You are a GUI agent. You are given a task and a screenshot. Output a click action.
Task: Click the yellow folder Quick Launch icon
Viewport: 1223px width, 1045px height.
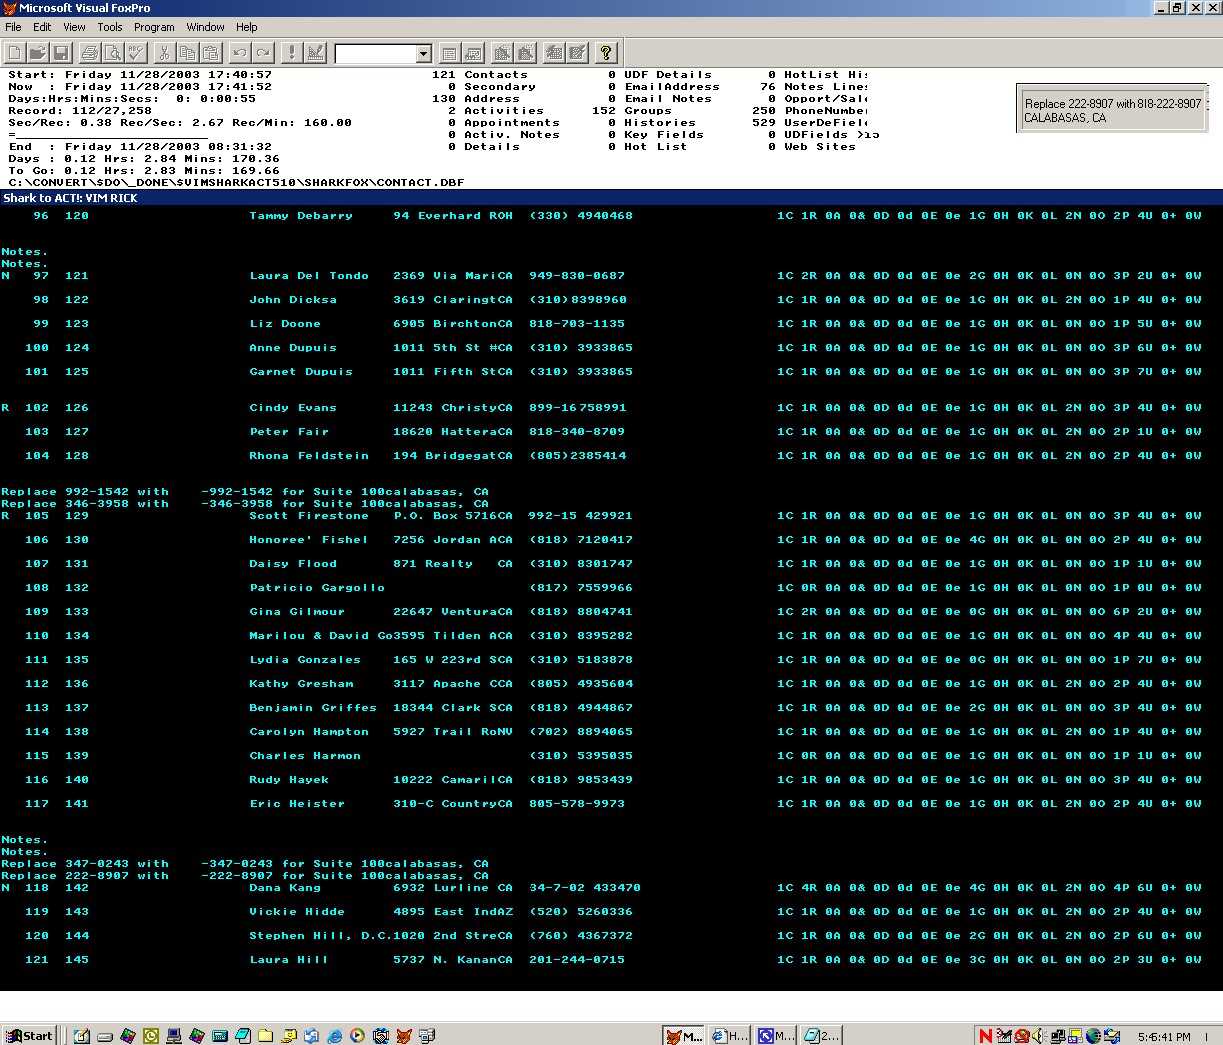tap(265, 1036)
